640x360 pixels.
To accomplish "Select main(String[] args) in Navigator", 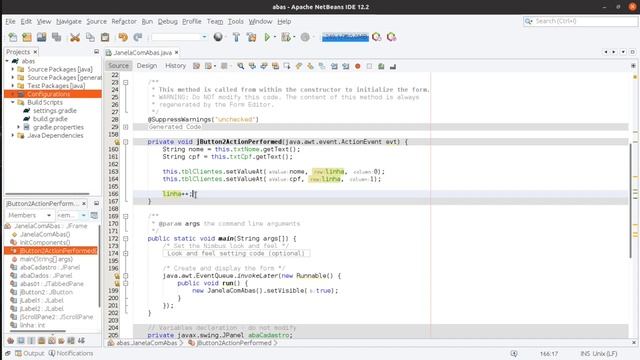I will point(46,259).
